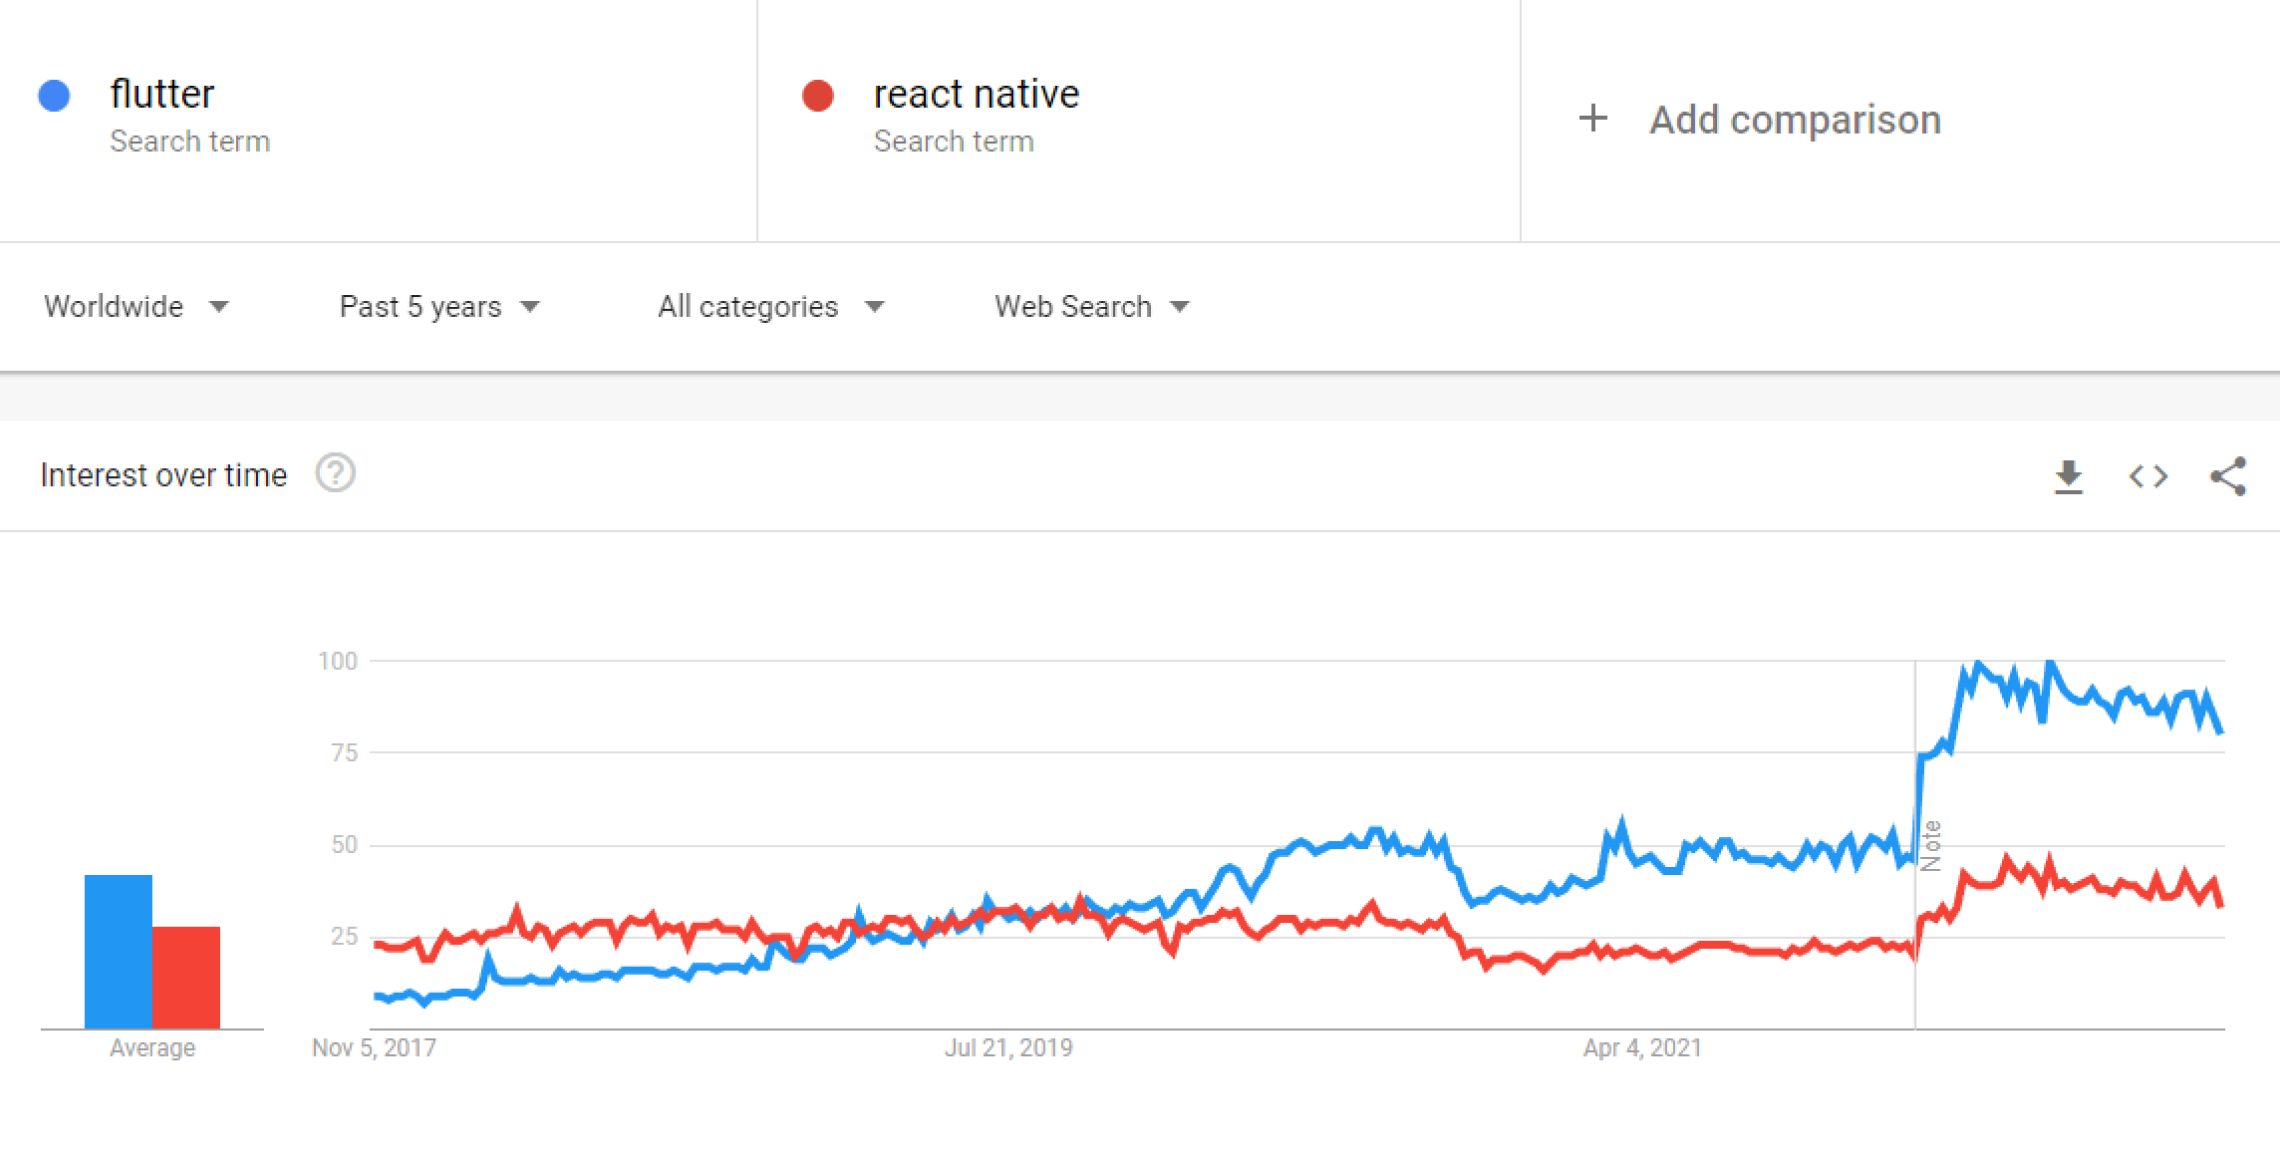The height and width of the screenshot is (1160, 2280).
Task: Edit the react native search term
Action: (x=976, y=94)
